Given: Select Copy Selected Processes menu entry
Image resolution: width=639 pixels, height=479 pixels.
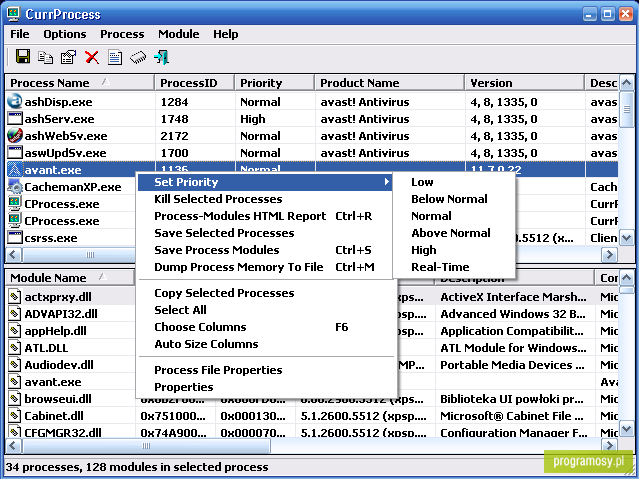Looking at the screenshot, I should (x=265, y=293).
